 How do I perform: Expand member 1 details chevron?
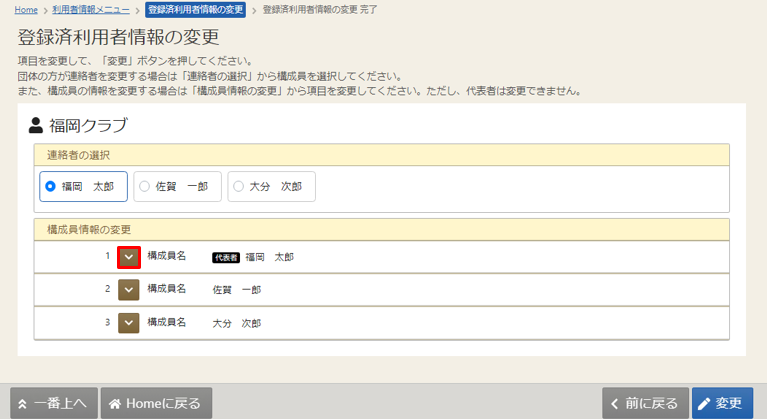129,257
